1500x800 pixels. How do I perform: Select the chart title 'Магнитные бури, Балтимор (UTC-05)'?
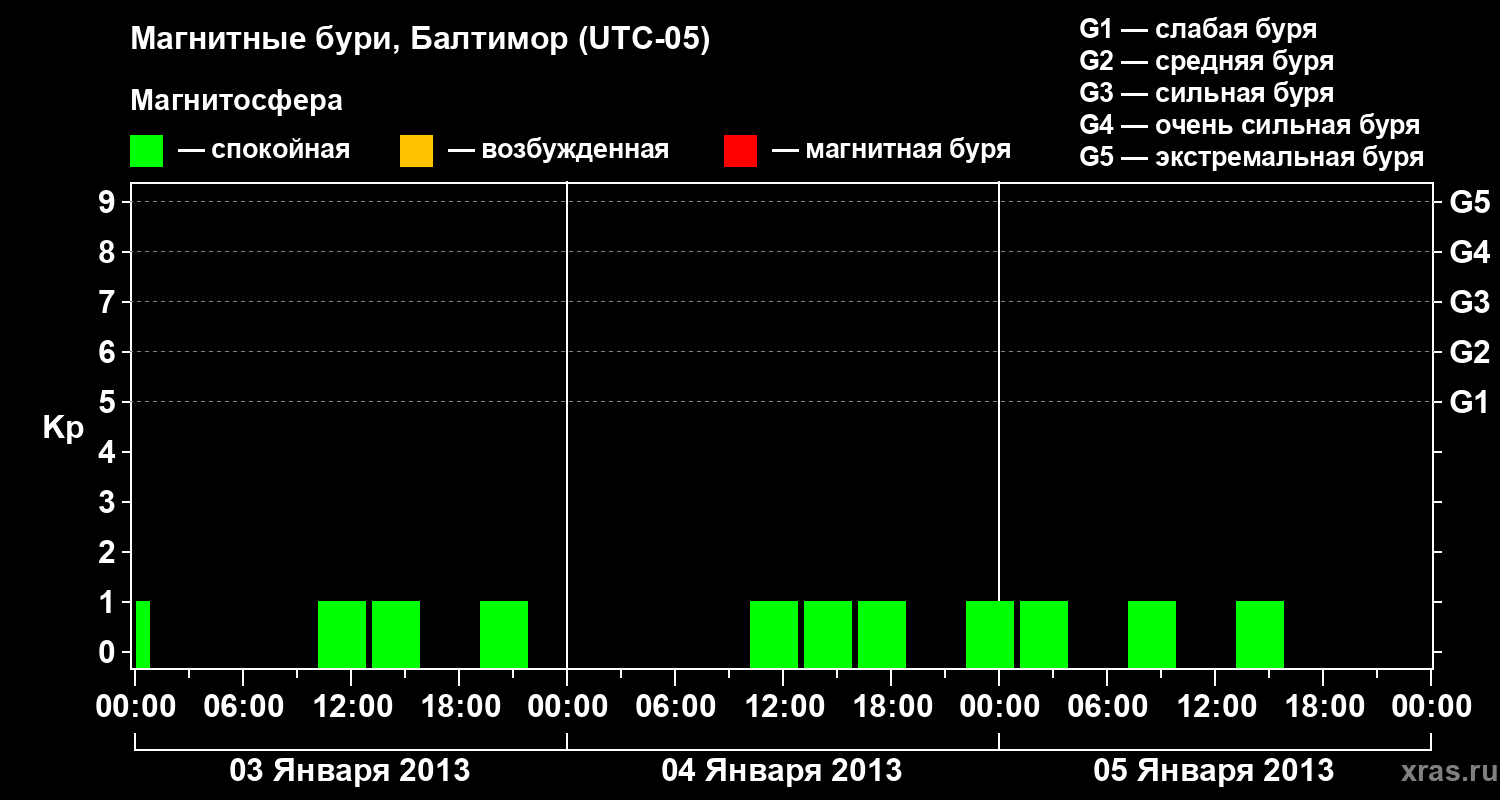point(420,40)
